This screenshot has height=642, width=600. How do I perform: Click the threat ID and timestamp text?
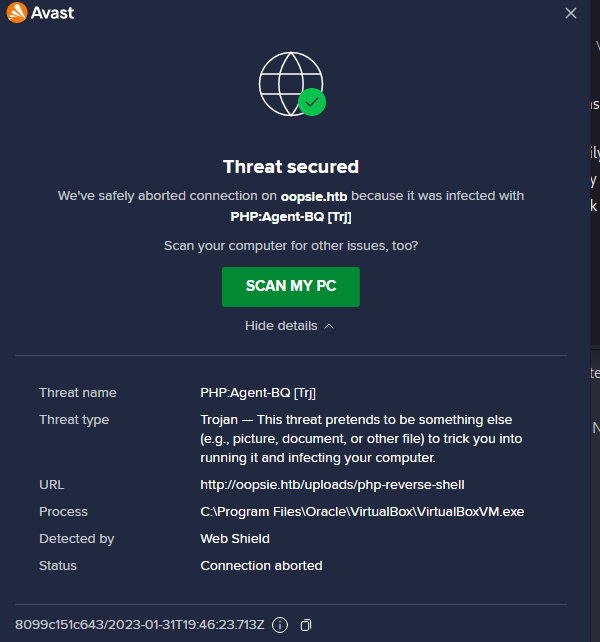click(140, 625)
